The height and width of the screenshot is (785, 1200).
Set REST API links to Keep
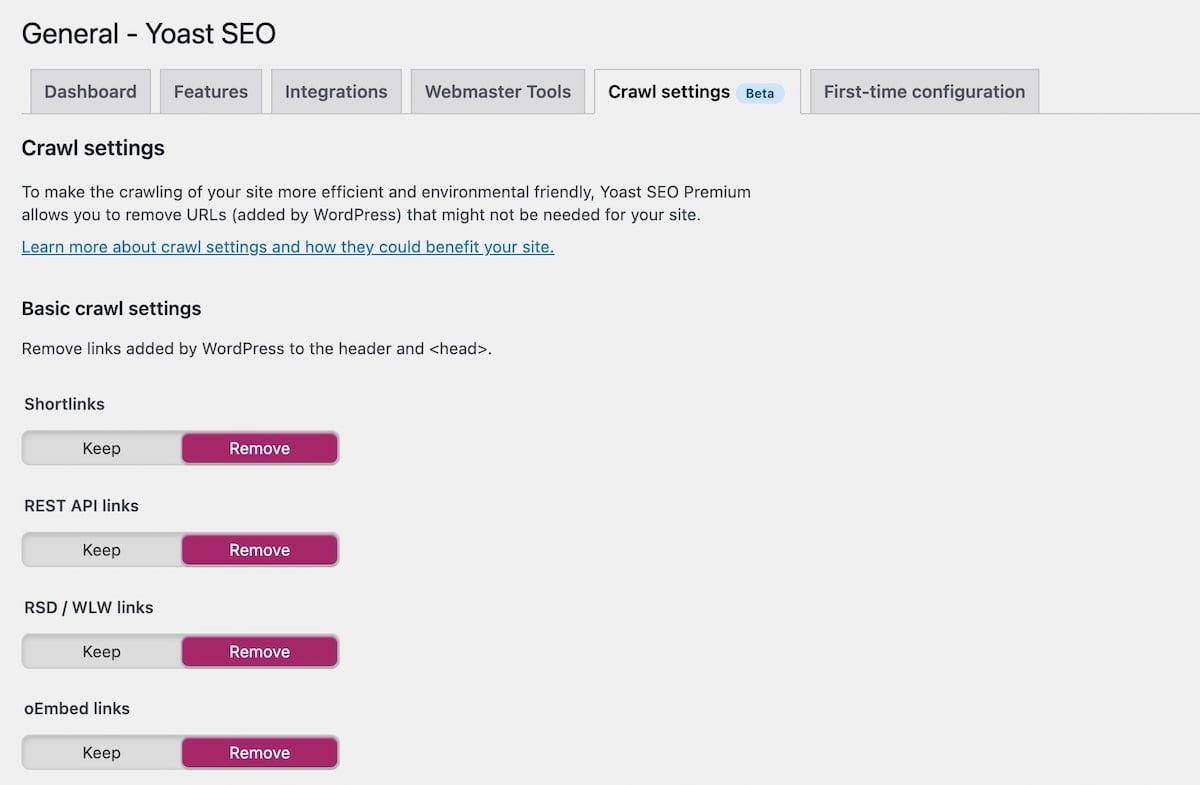pos(101,550)
